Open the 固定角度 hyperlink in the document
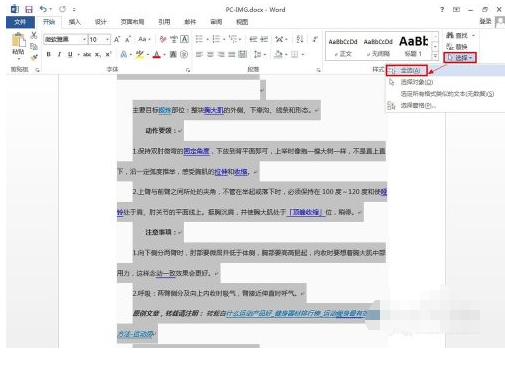This screenshot has width=505, height=372. [196, 151]
